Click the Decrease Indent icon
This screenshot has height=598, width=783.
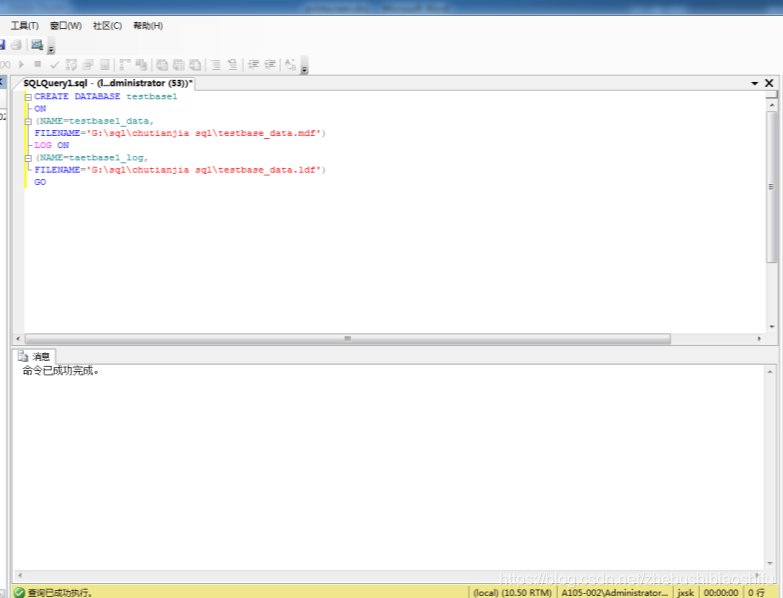[x=253, y=64]
